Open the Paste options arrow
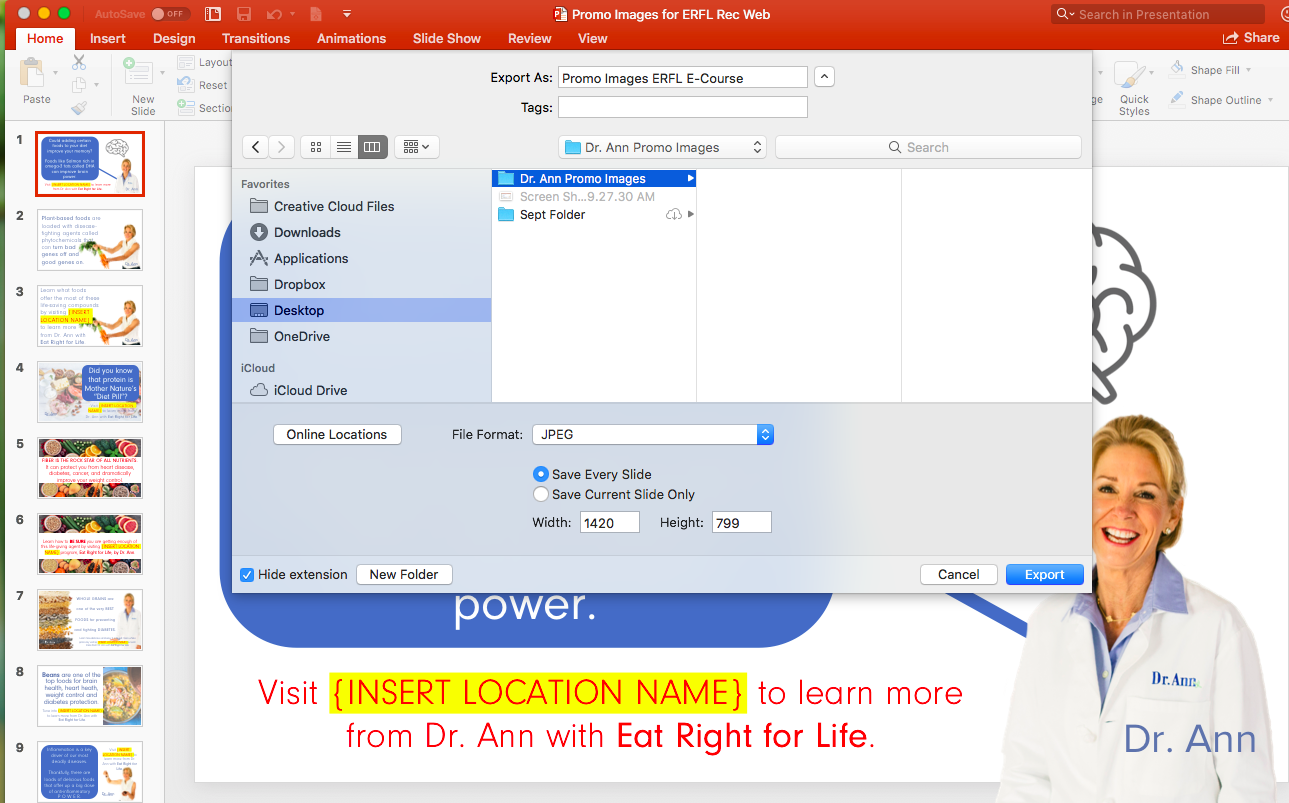Screen dimensions: 1289x803 point(53,73)
